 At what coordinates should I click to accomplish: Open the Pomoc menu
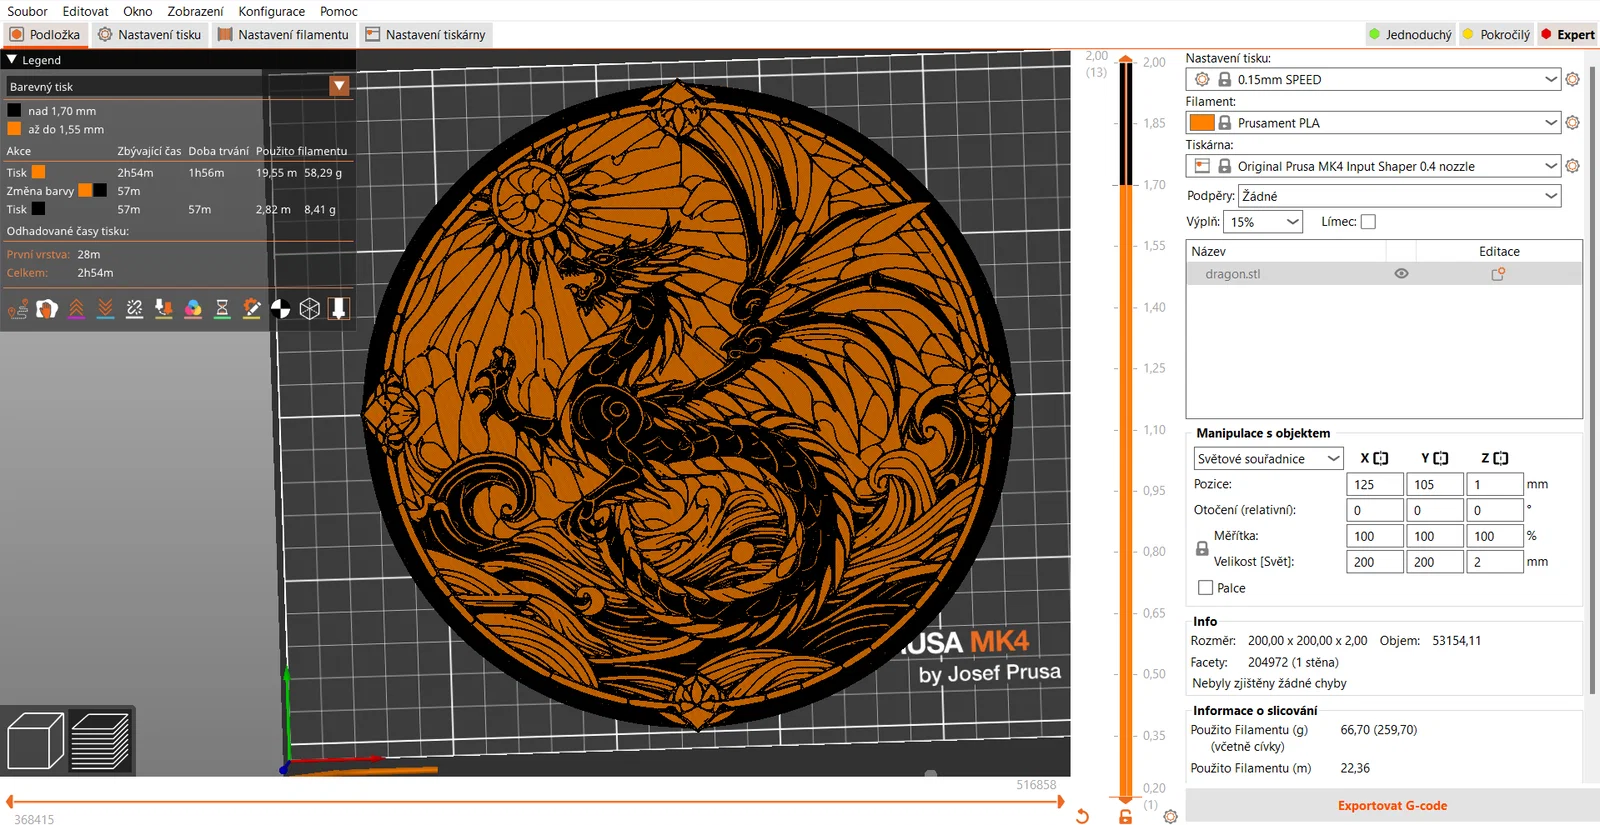click(x=339, y=11)
